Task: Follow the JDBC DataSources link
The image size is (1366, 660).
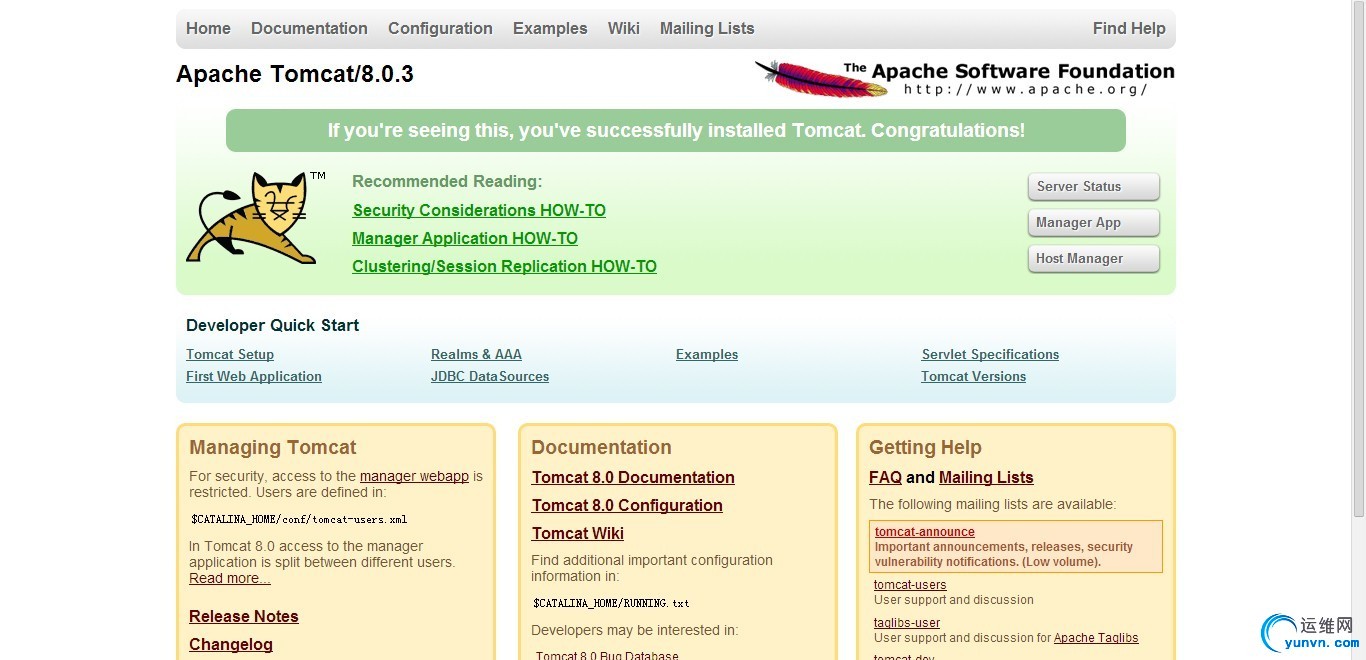Action: coord(490,376)
